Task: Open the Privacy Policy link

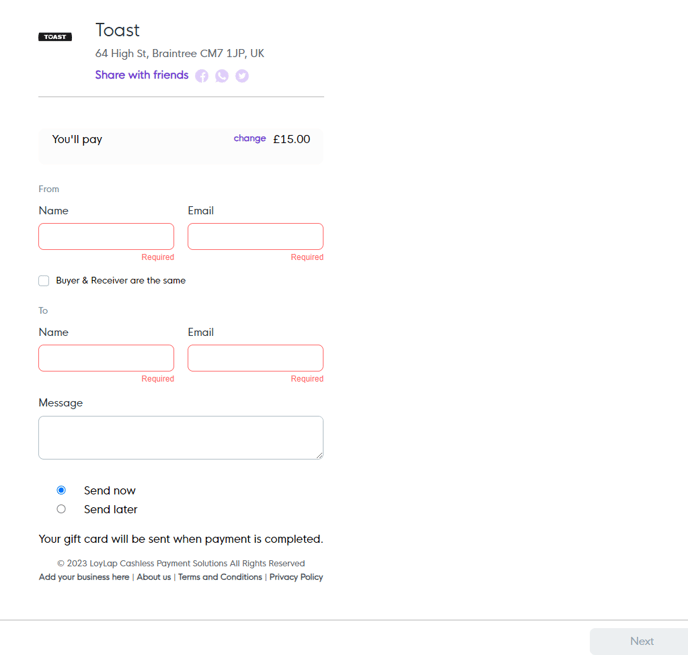Action: coord(296,577)
